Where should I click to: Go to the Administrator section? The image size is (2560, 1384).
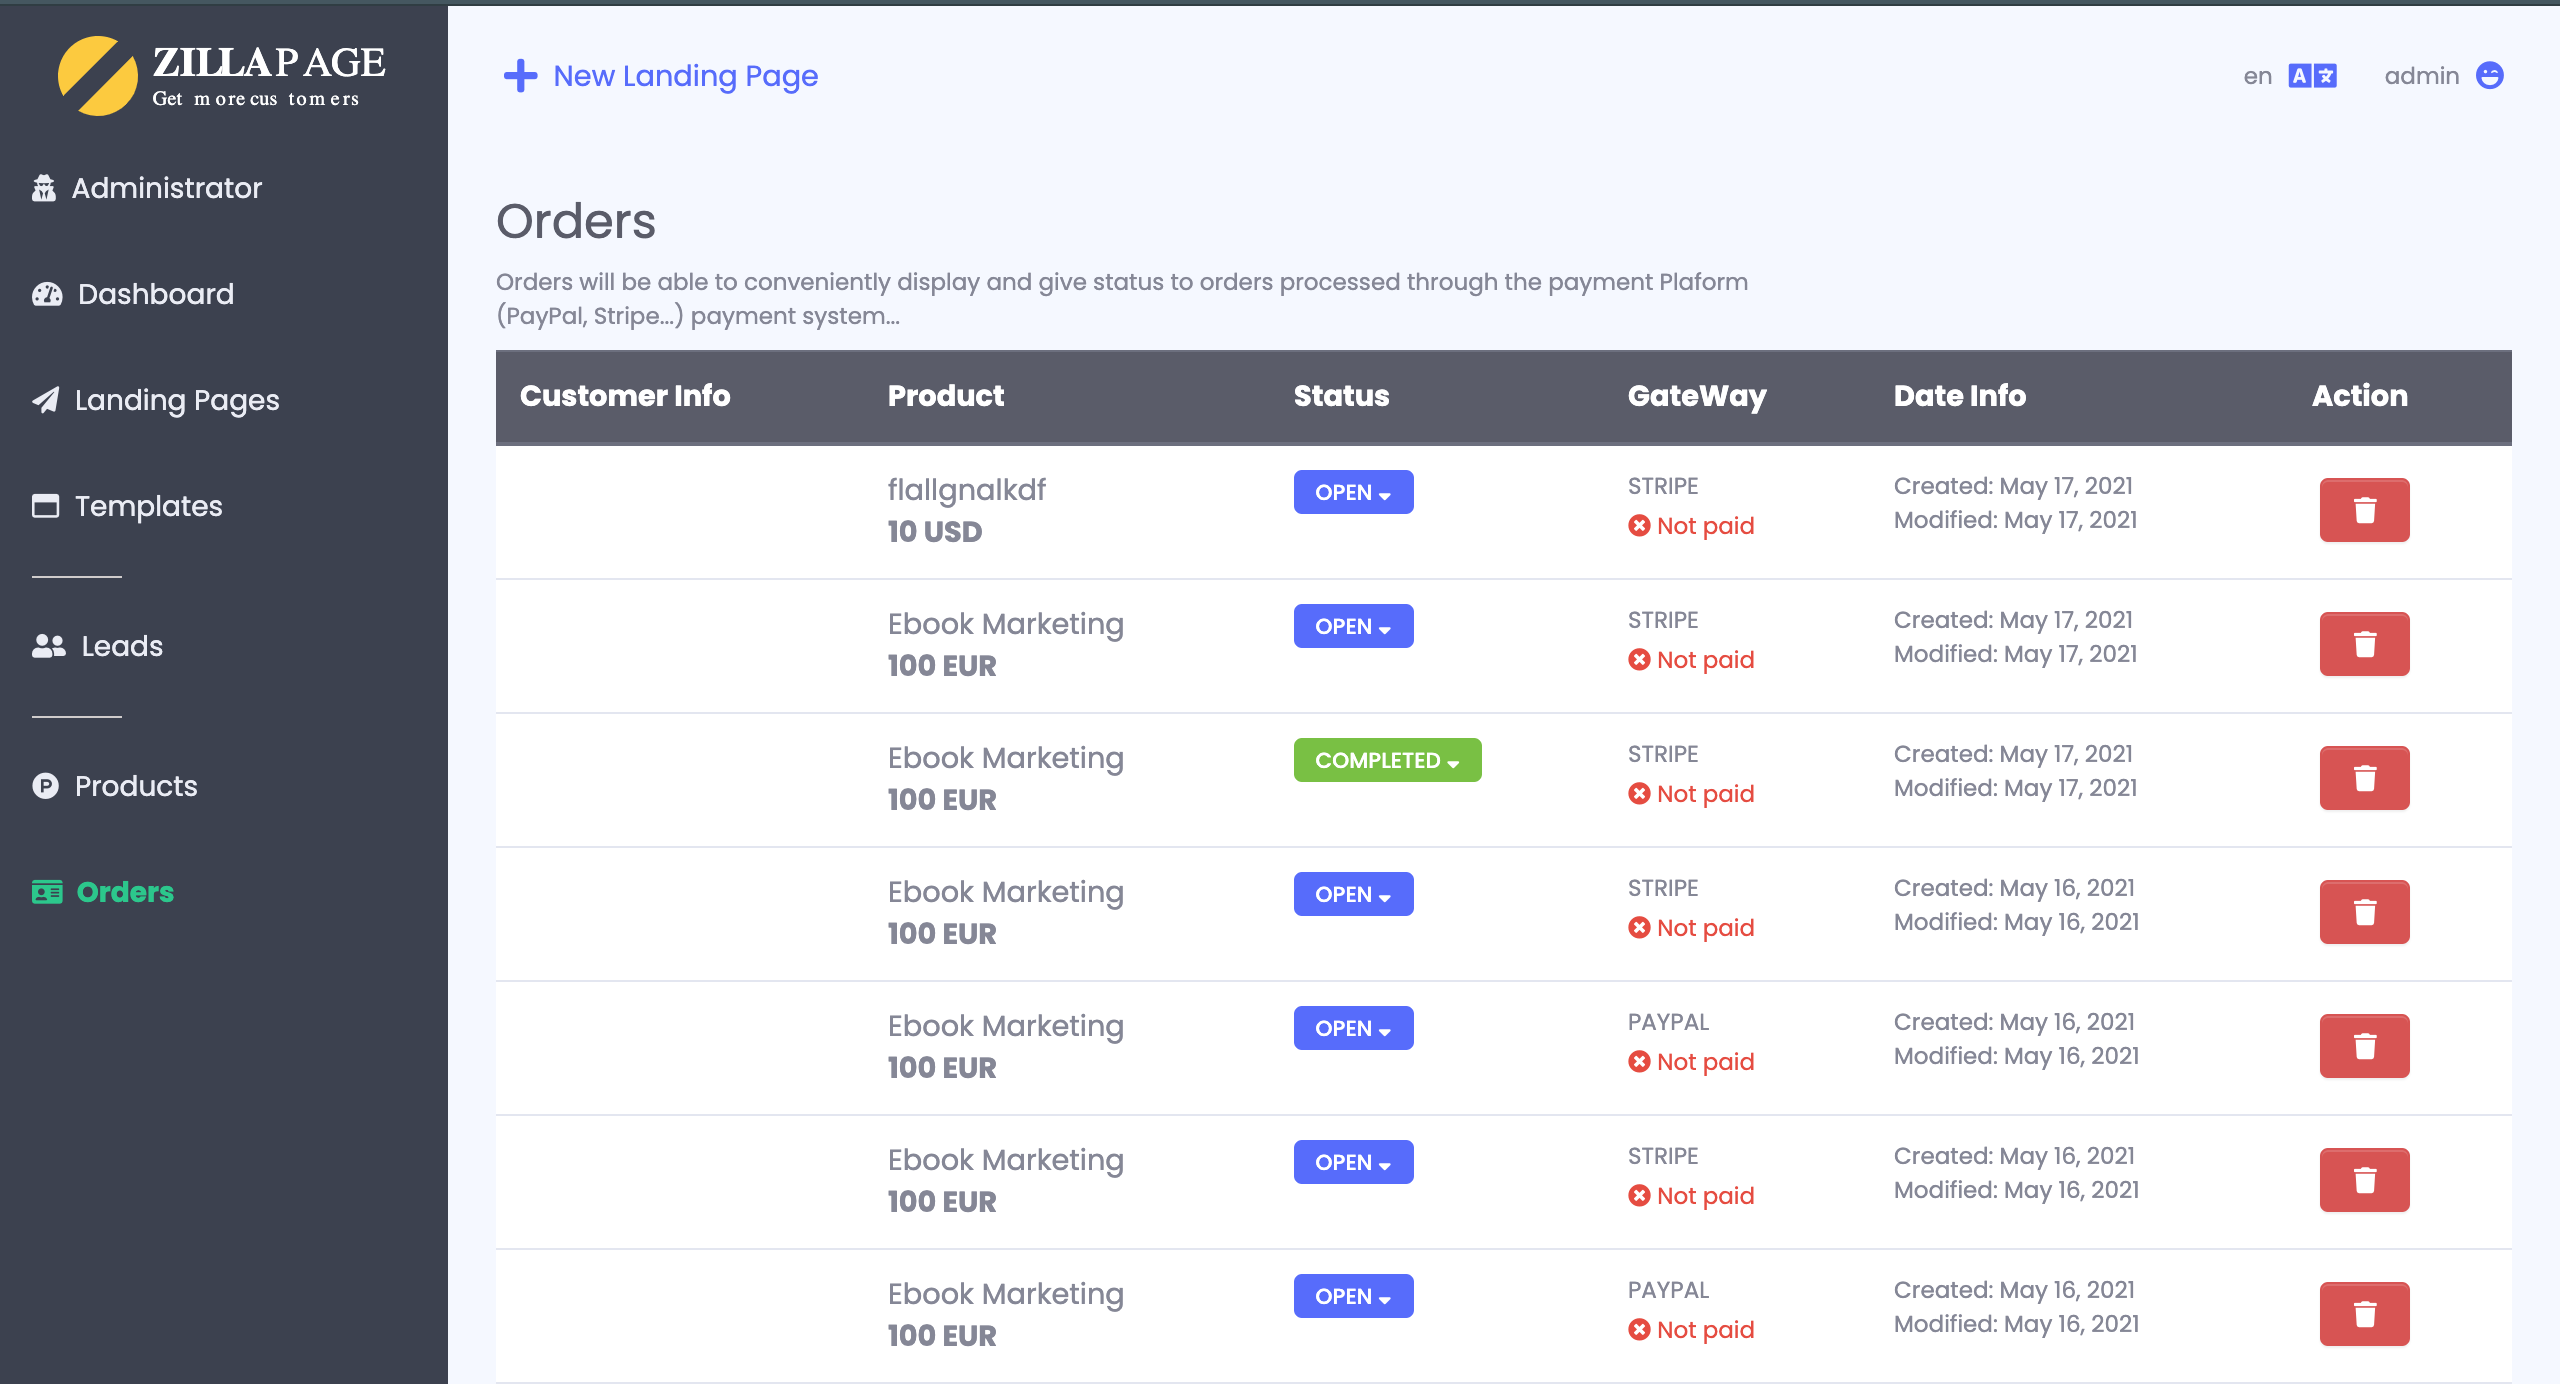pos(166,188)
